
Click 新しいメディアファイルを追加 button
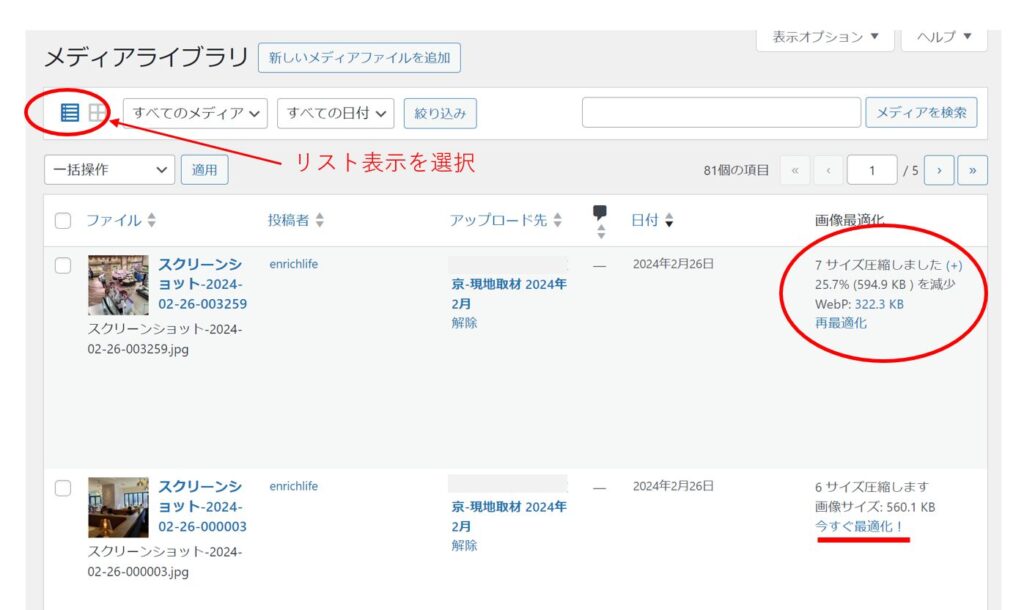[x=359, y=57]
